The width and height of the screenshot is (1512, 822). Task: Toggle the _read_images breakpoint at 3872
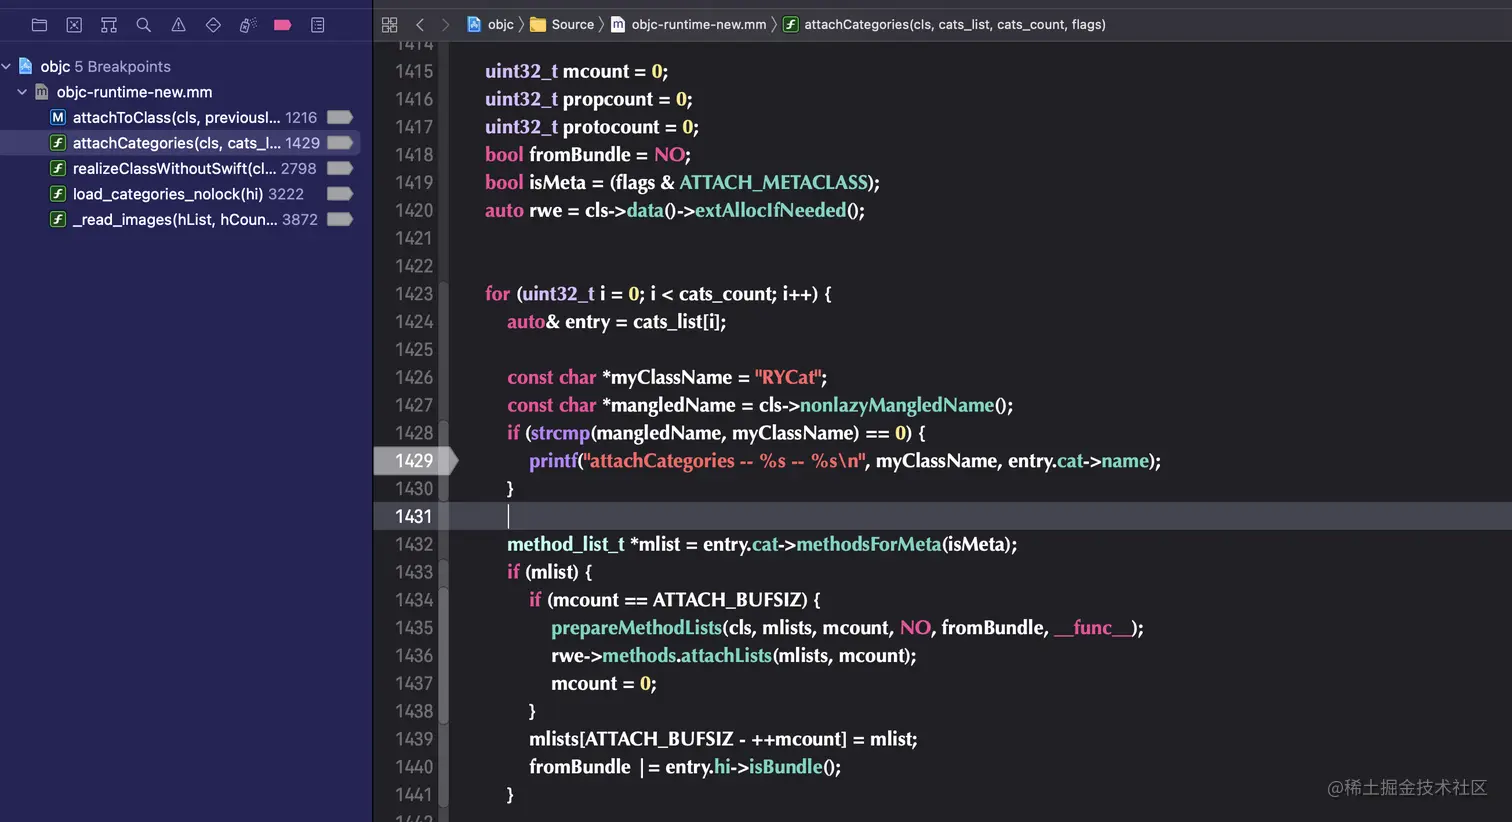tap(340, 219)
